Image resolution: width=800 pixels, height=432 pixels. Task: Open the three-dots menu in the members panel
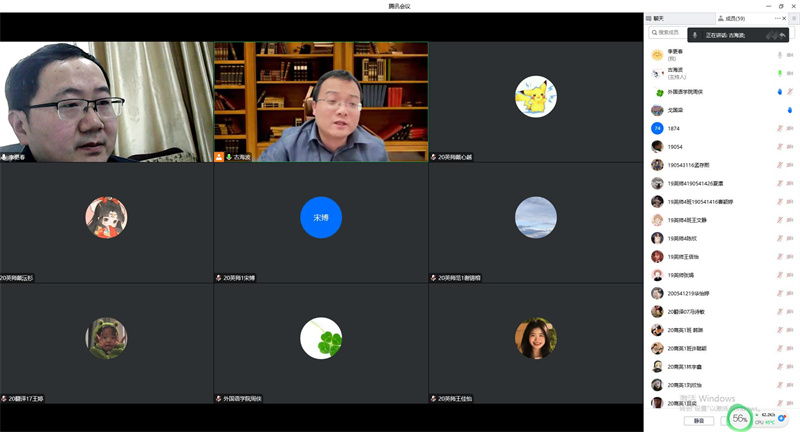(779, 19)
